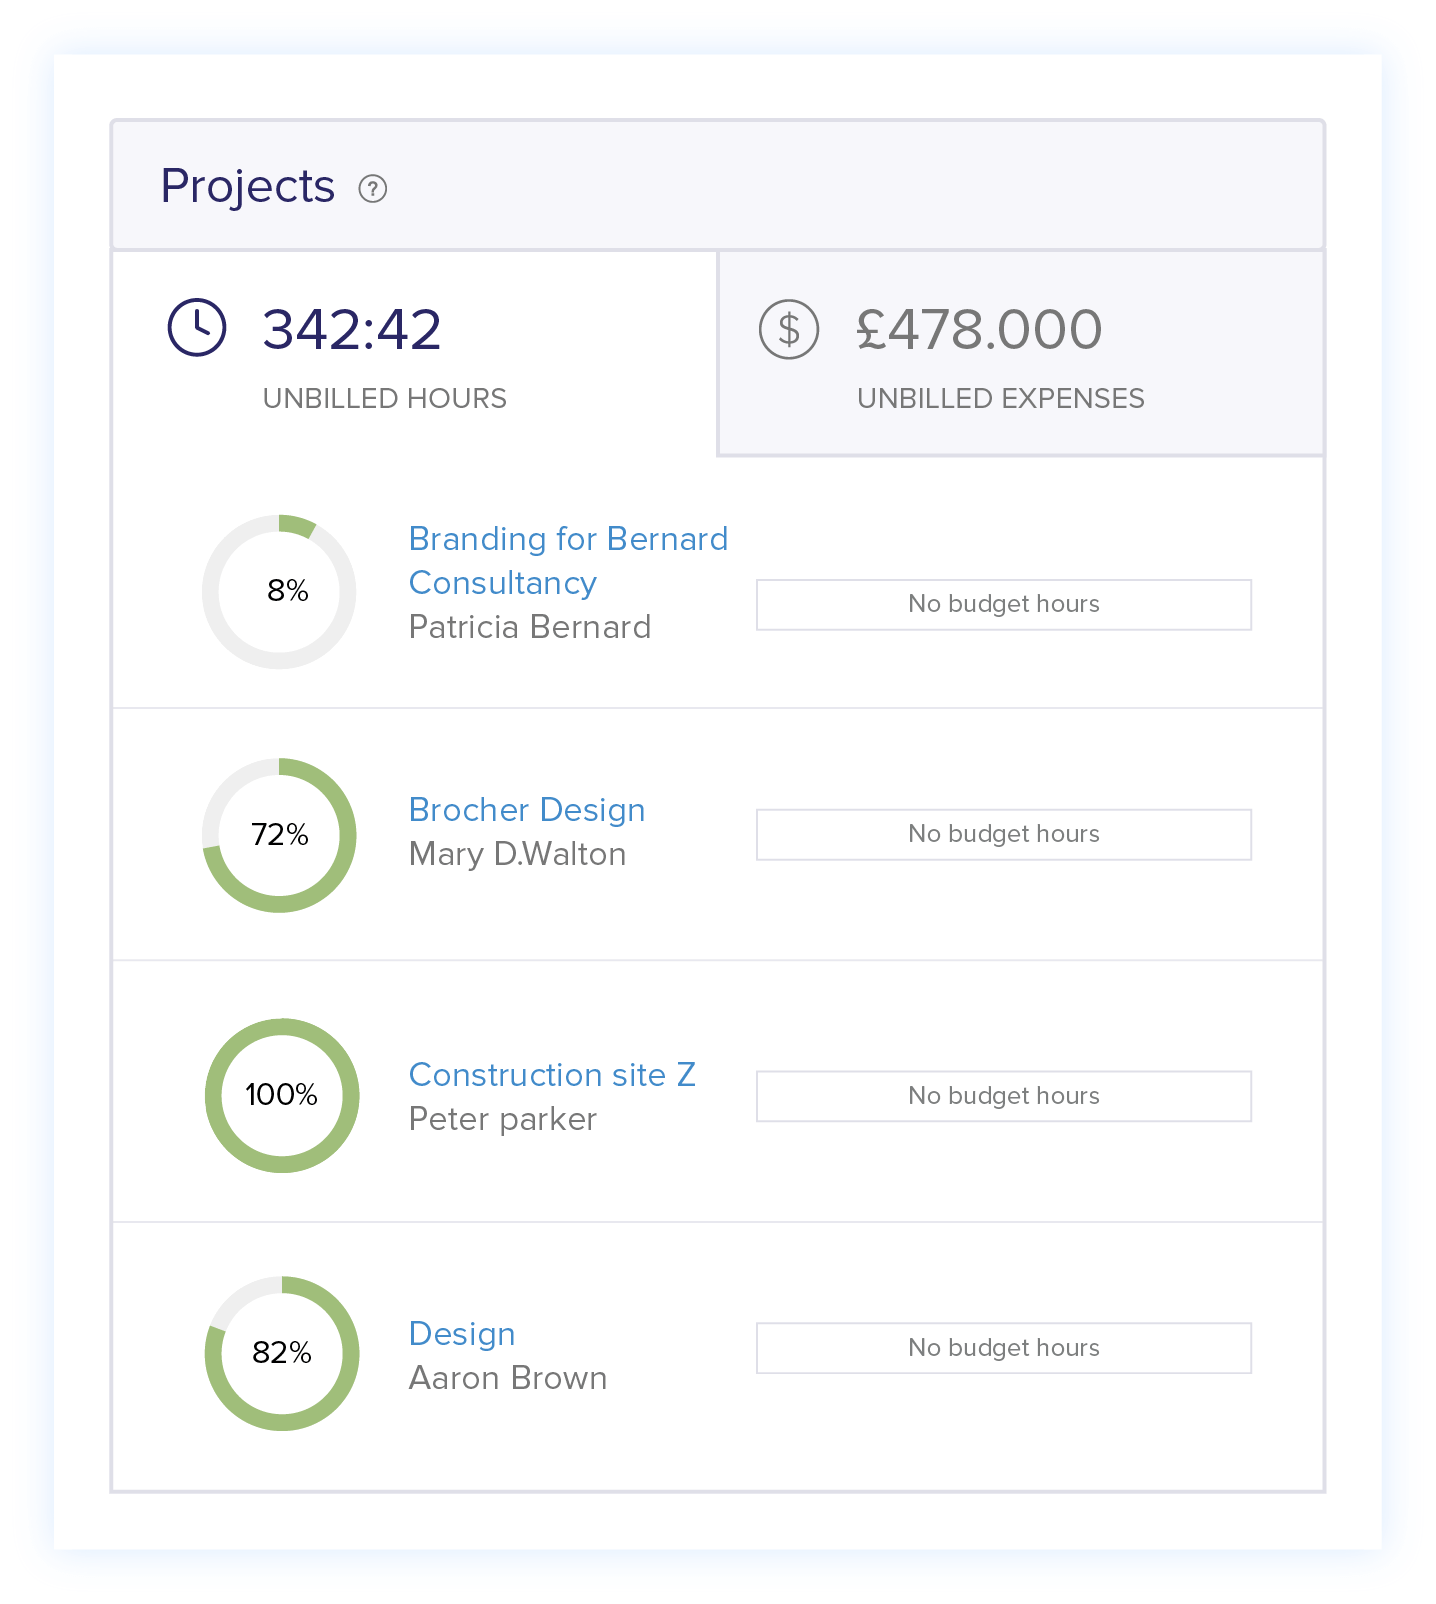Click the 82% progress ring

pyautogui.click(x=282, y=1354)
